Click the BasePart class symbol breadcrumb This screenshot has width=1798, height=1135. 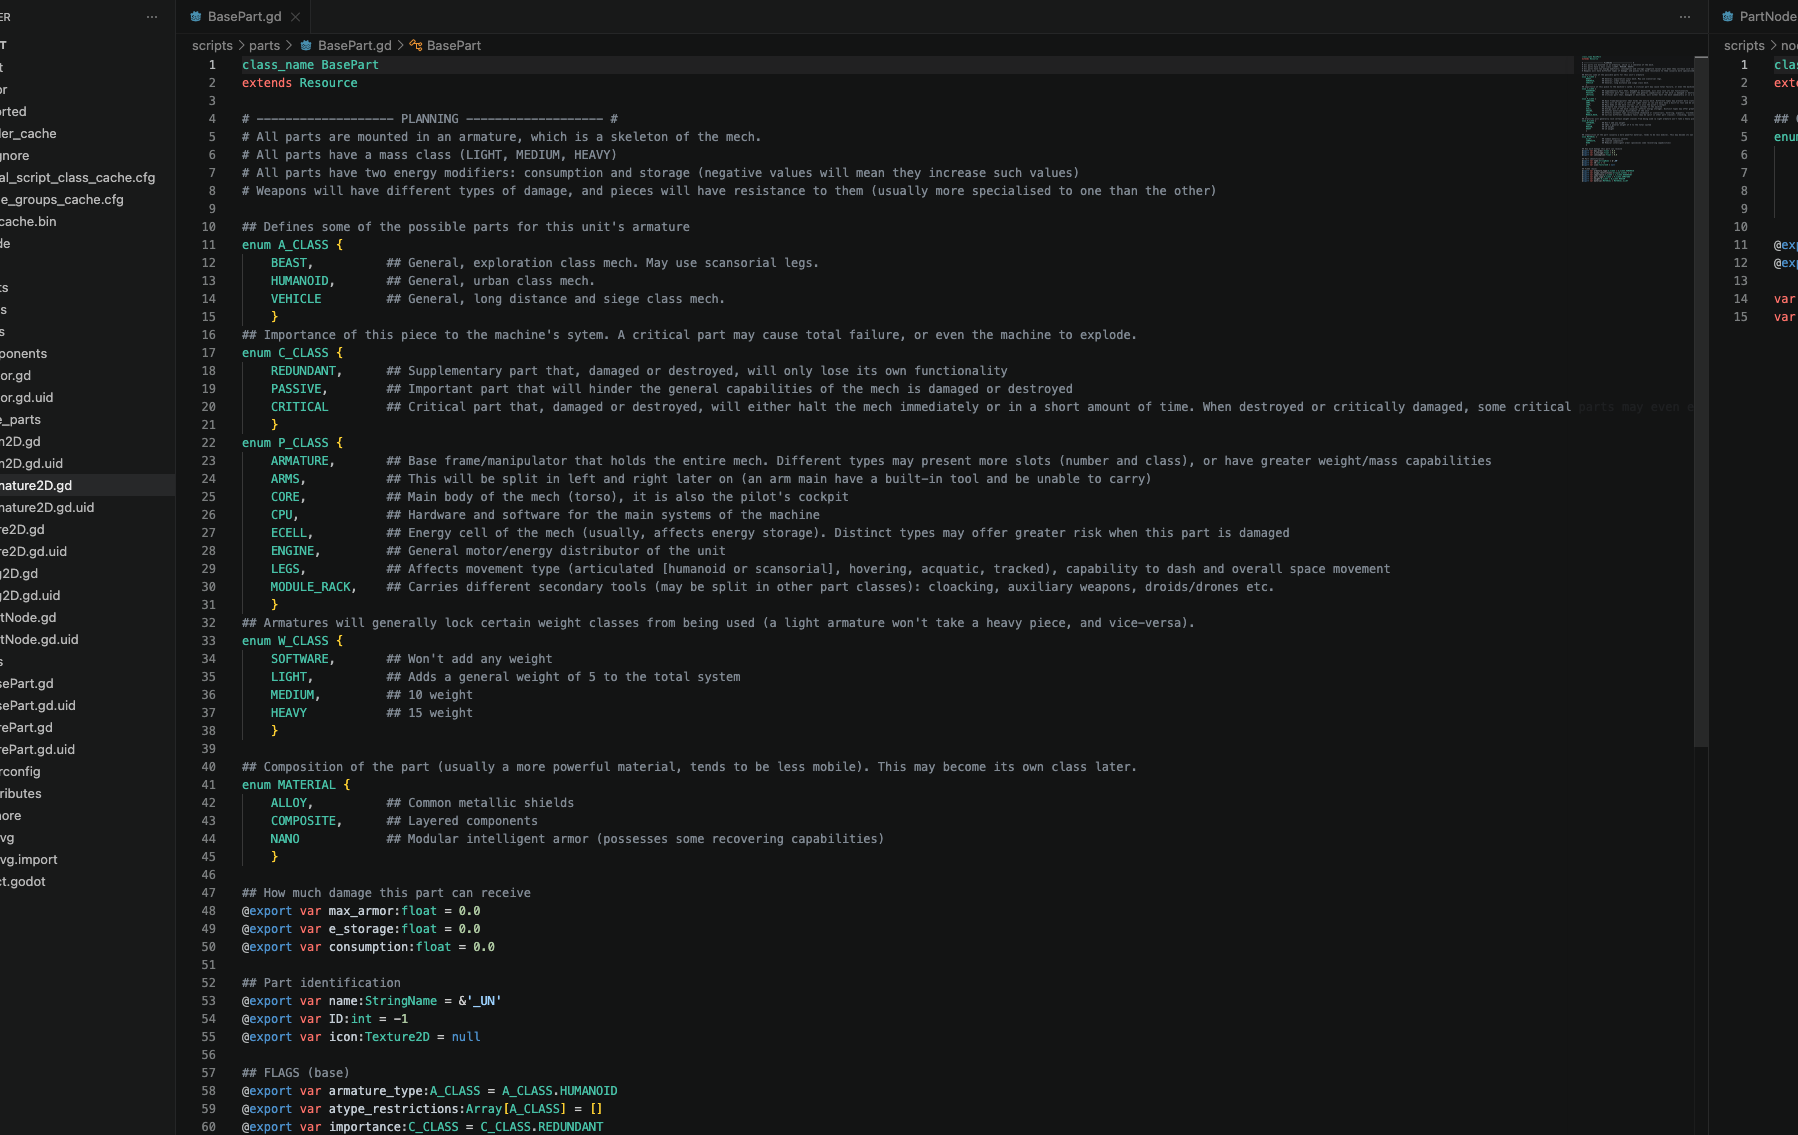click(x=445, y=46)
